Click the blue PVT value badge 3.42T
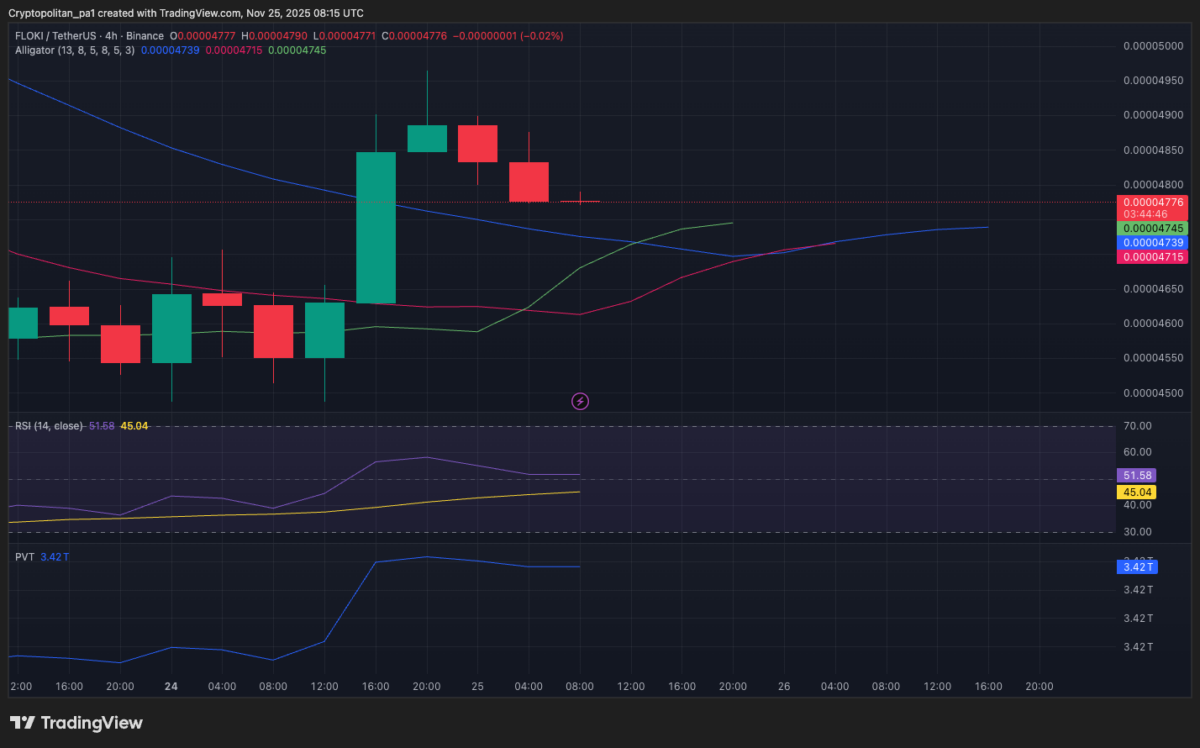Viewport: 1200px width, 748px height. pos(1136,567)
